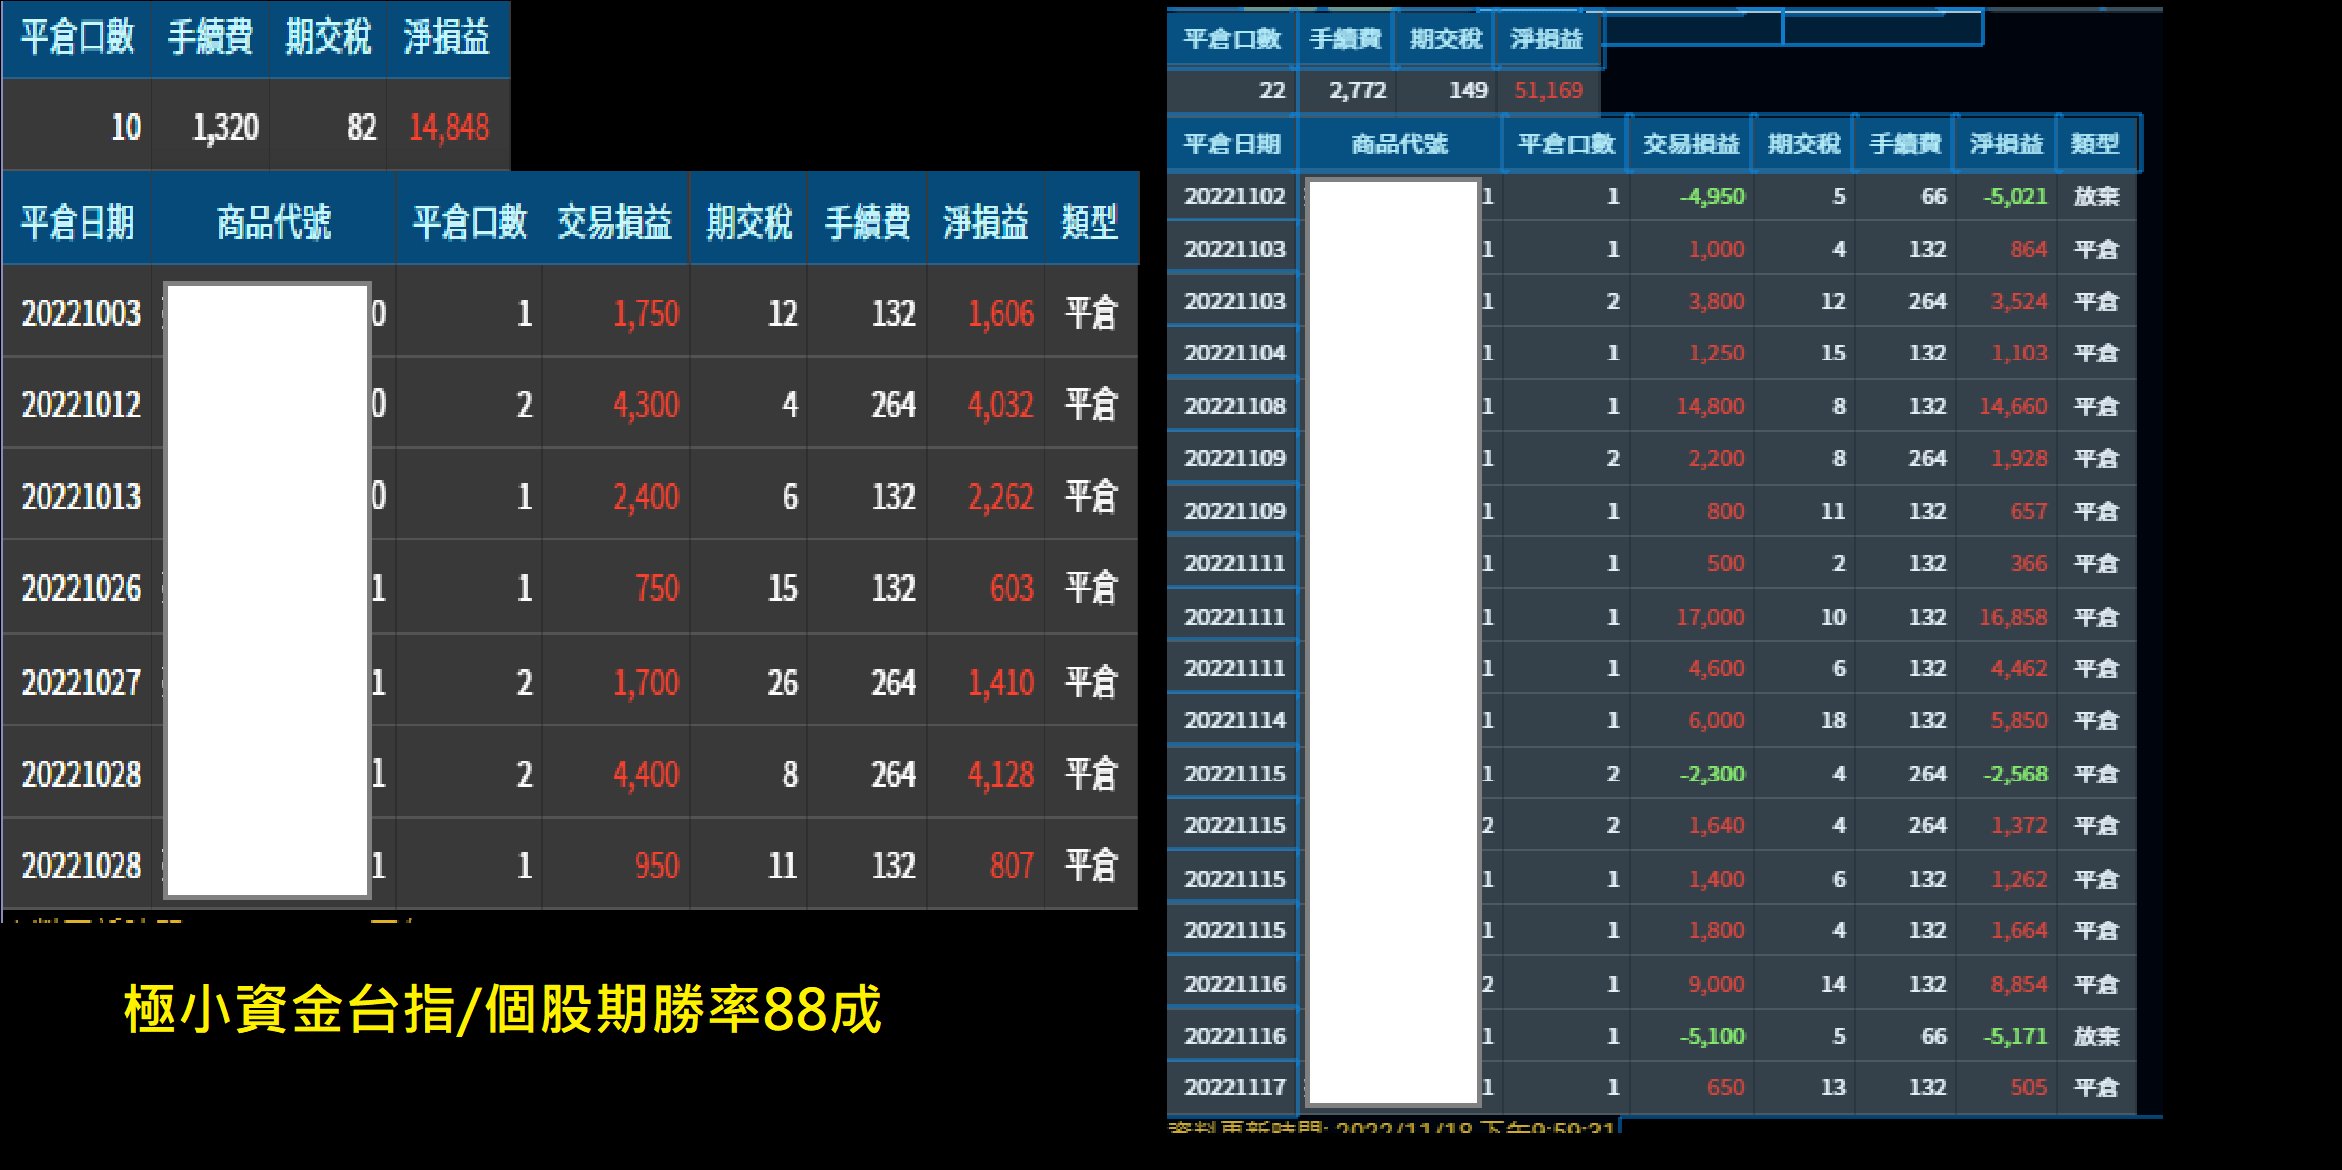
Task: Click the 淨損益 value 1,410
Action: pos(1001,682)
